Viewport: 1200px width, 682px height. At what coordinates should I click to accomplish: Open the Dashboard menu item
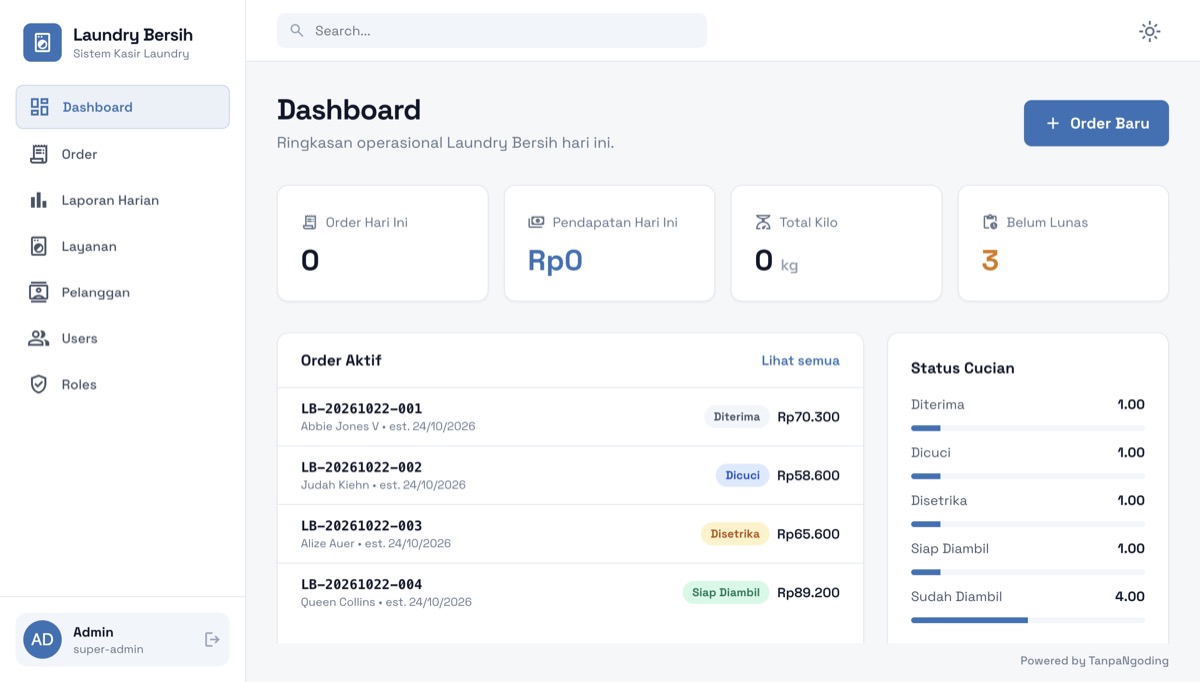(123, 107)
